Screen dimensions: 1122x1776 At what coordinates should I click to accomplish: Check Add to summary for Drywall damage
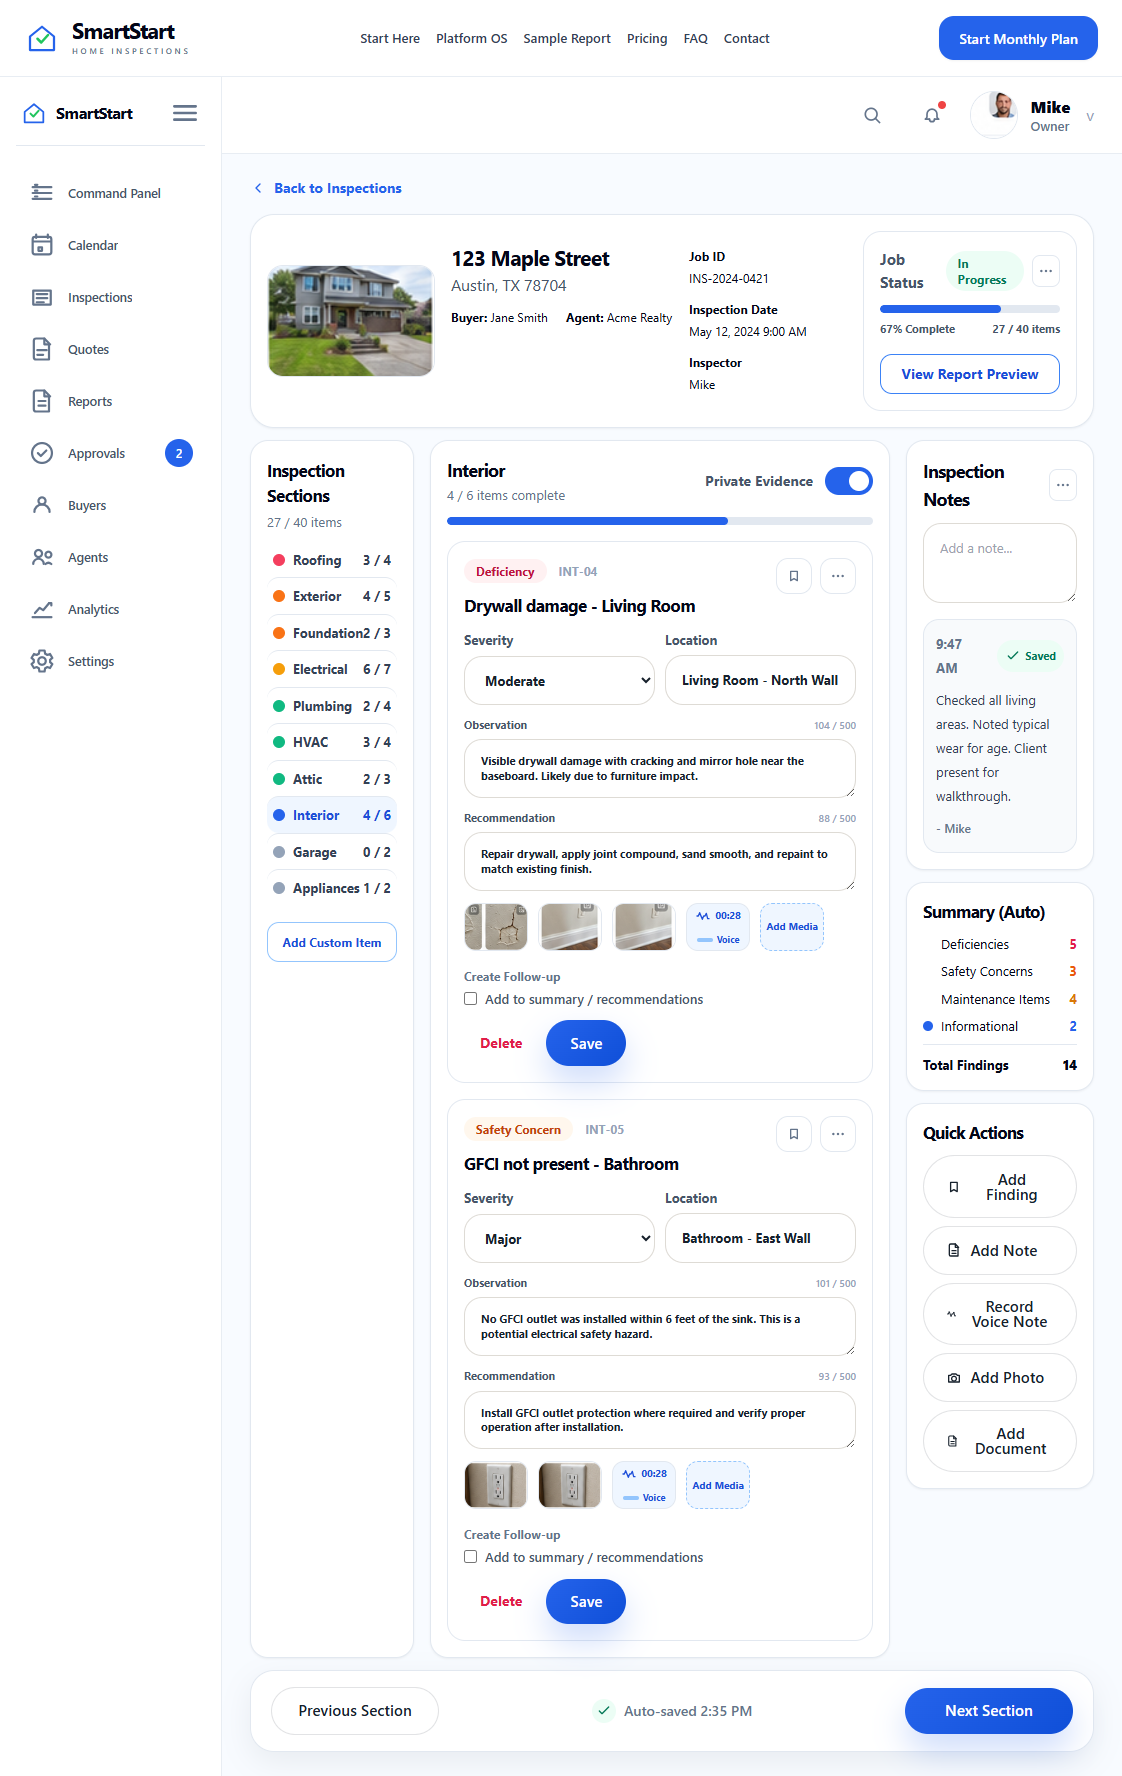pos(471,999)
